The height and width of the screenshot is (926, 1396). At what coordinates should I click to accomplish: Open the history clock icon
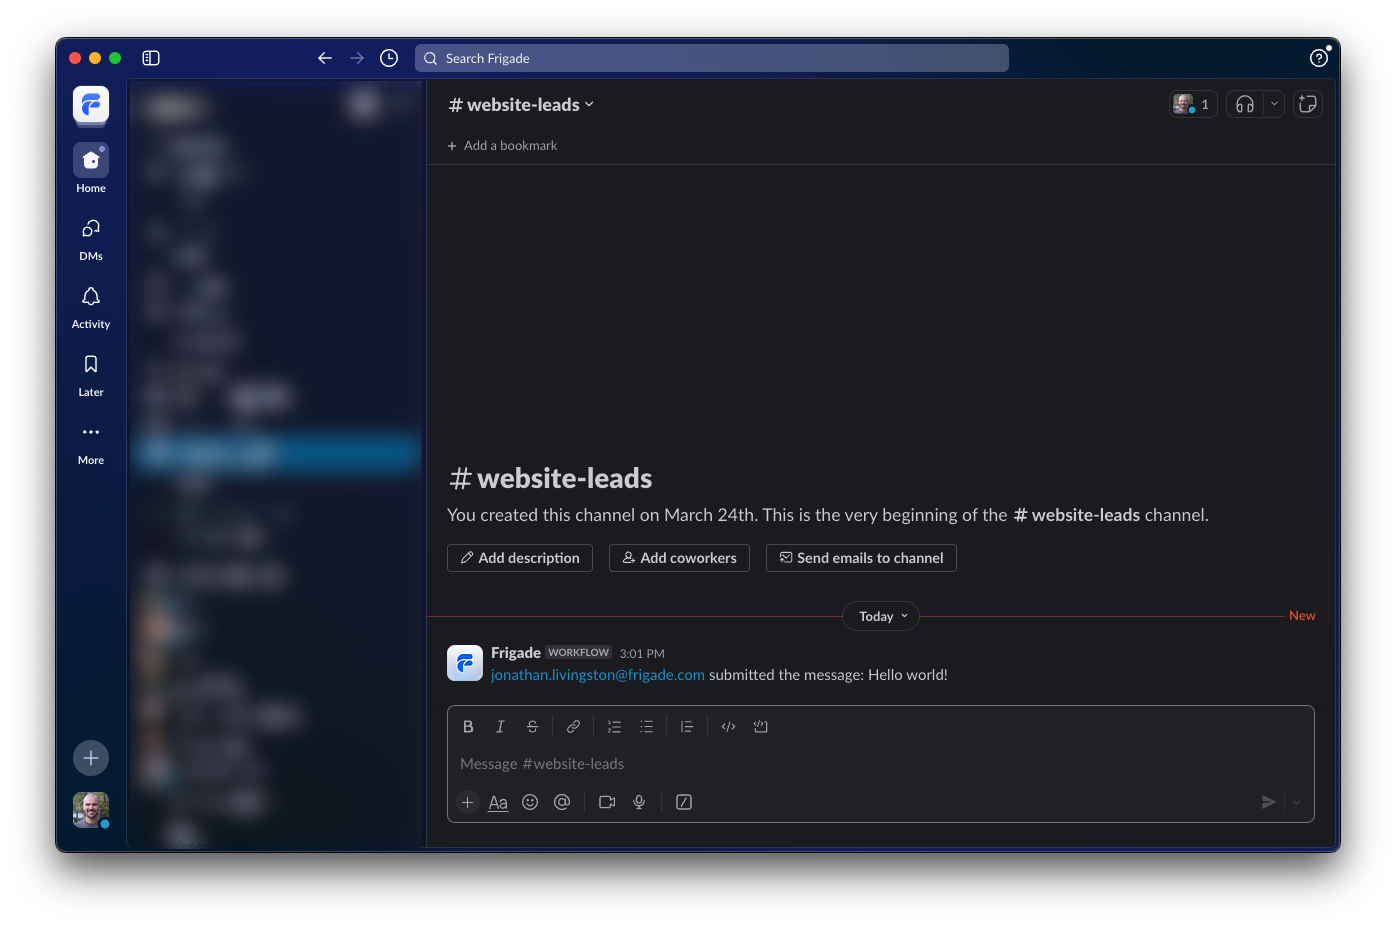point(389,58)
